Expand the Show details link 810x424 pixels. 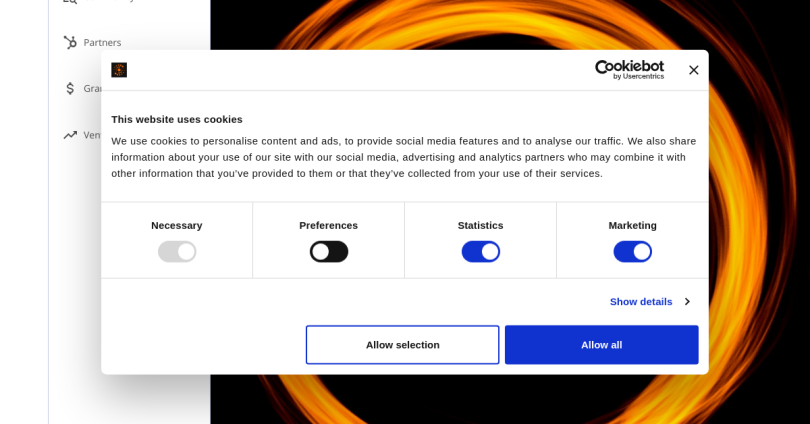point(641,302)
